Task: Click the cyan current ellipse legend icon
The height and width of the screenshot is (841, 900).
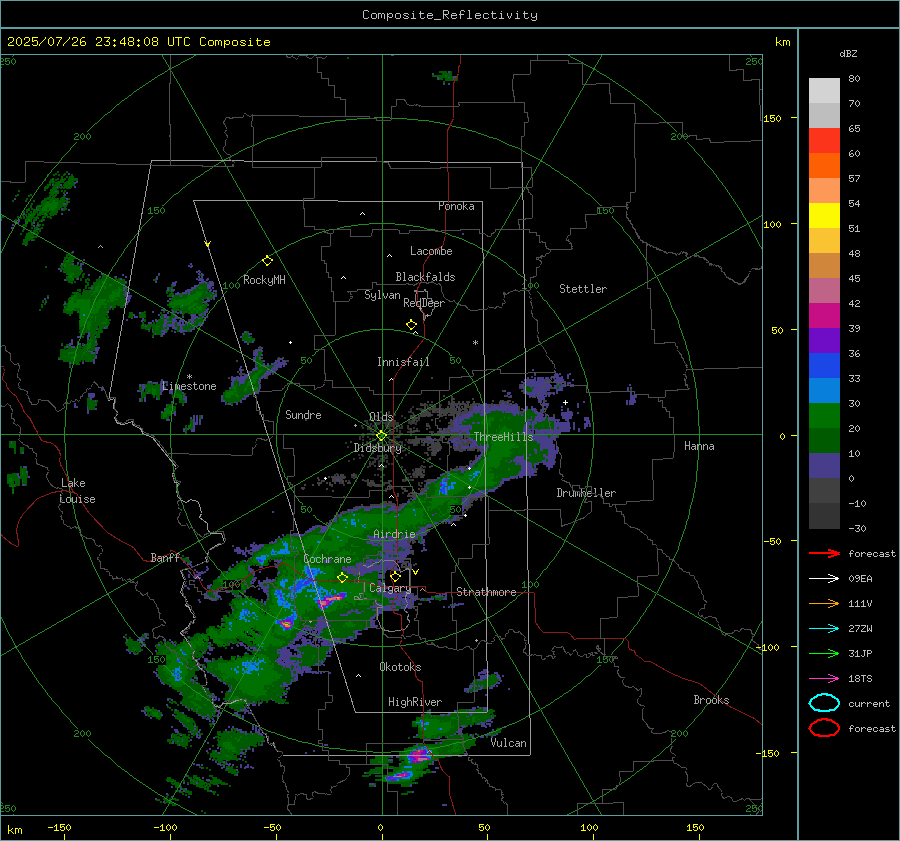Action: (x=824, y=703)
